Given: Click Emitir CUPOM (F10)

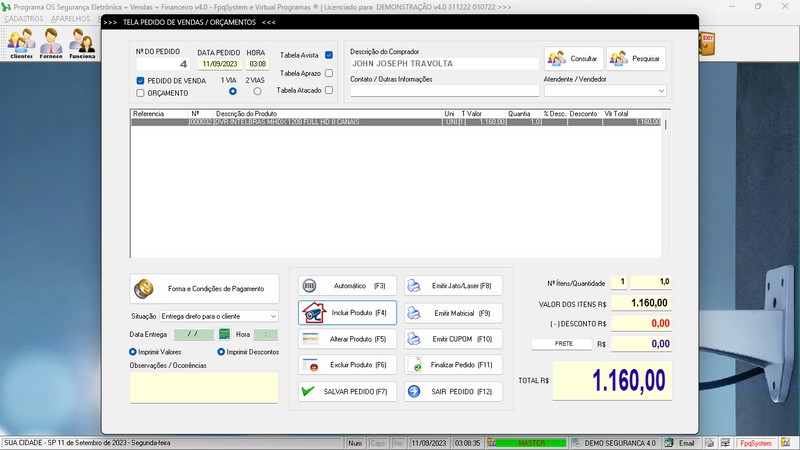Looking at the screenshot, I should click(453, 339).
